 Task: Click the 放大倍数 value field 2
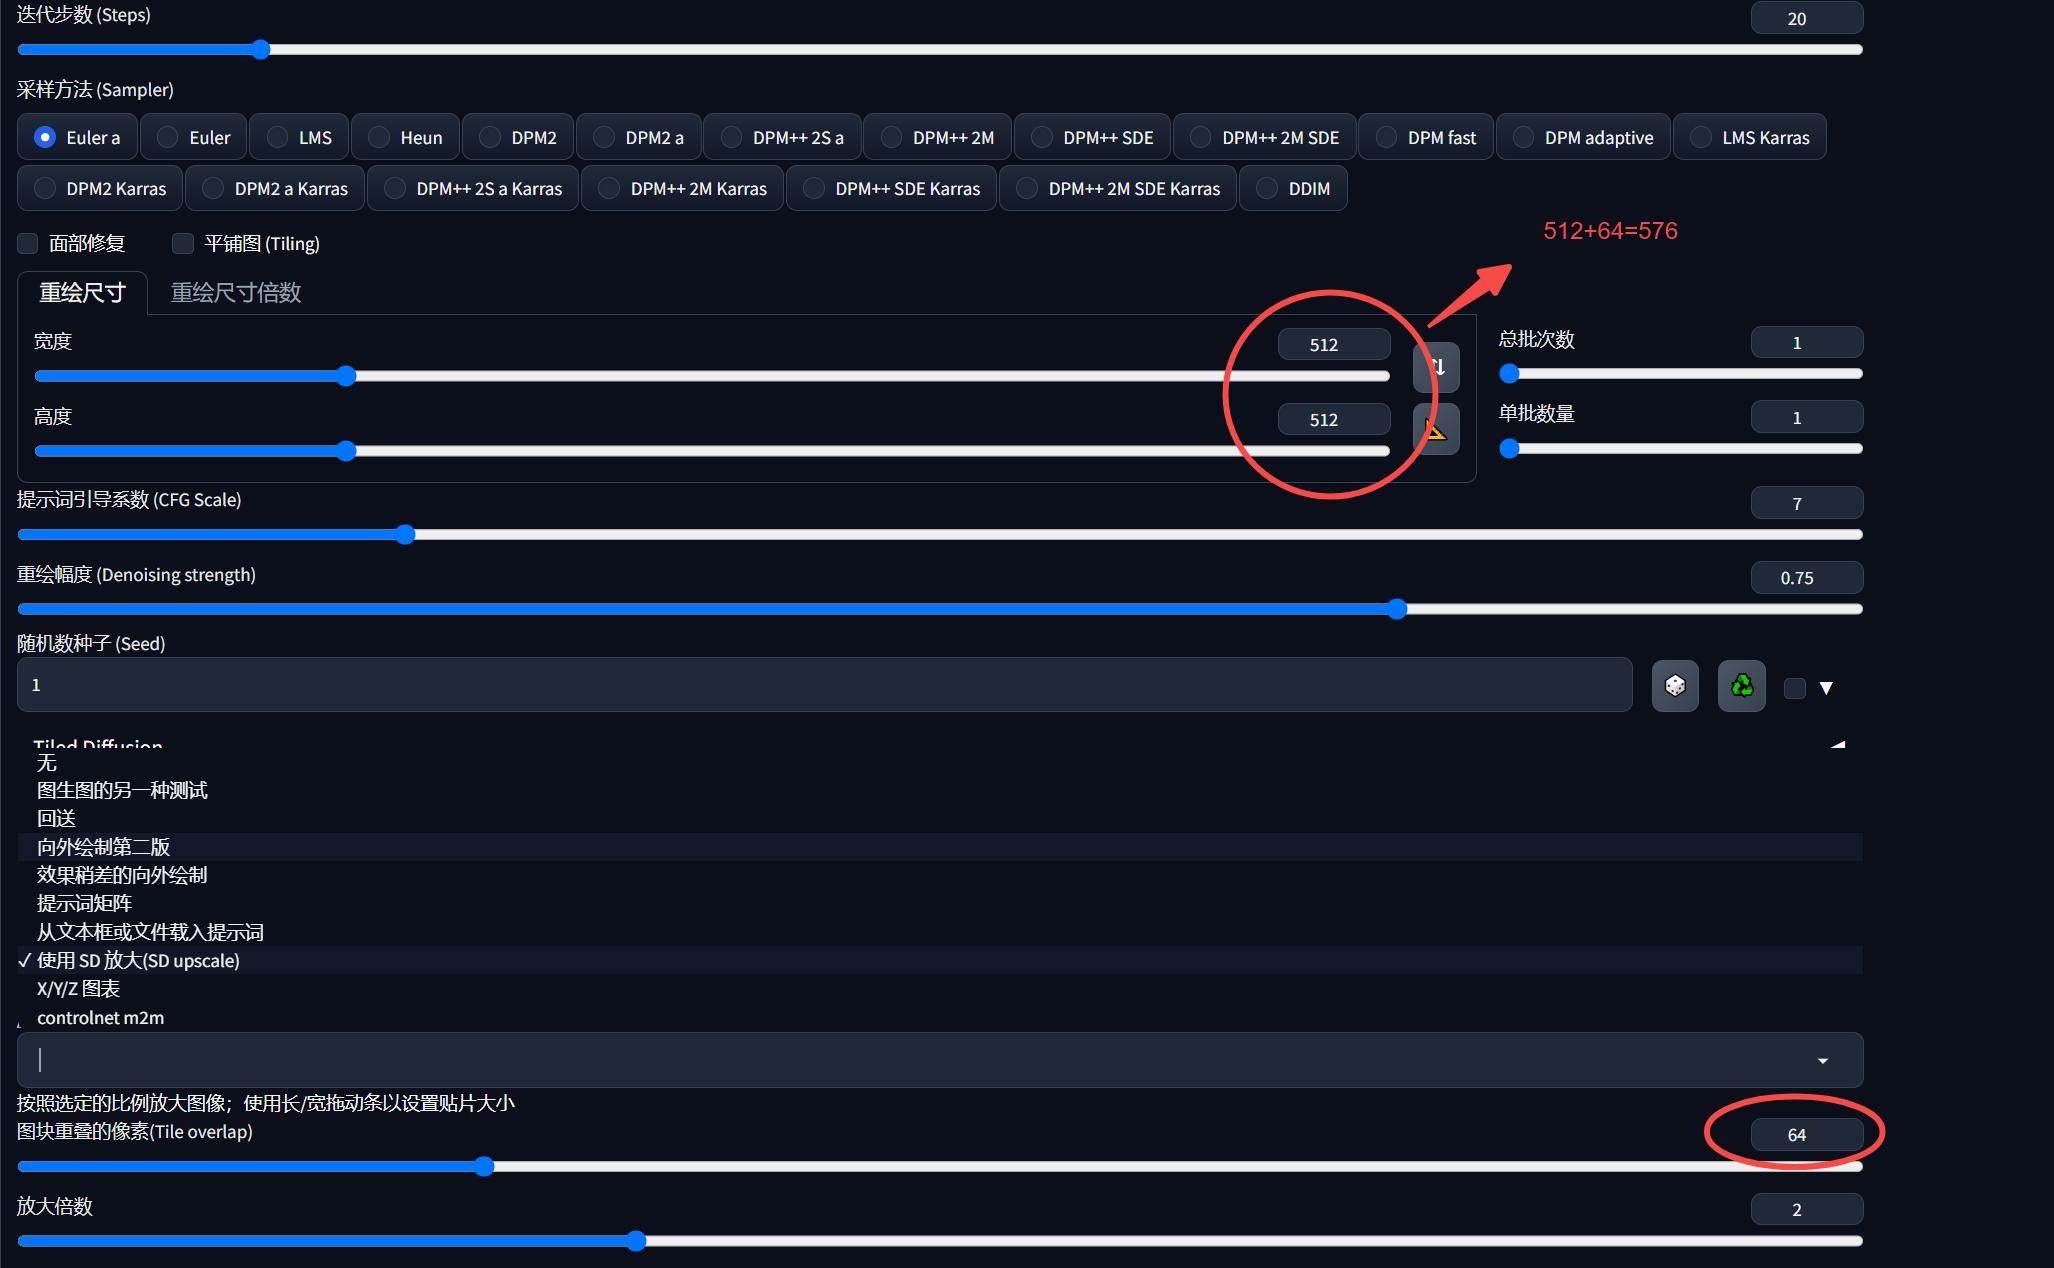[x=1807, y=1209]
